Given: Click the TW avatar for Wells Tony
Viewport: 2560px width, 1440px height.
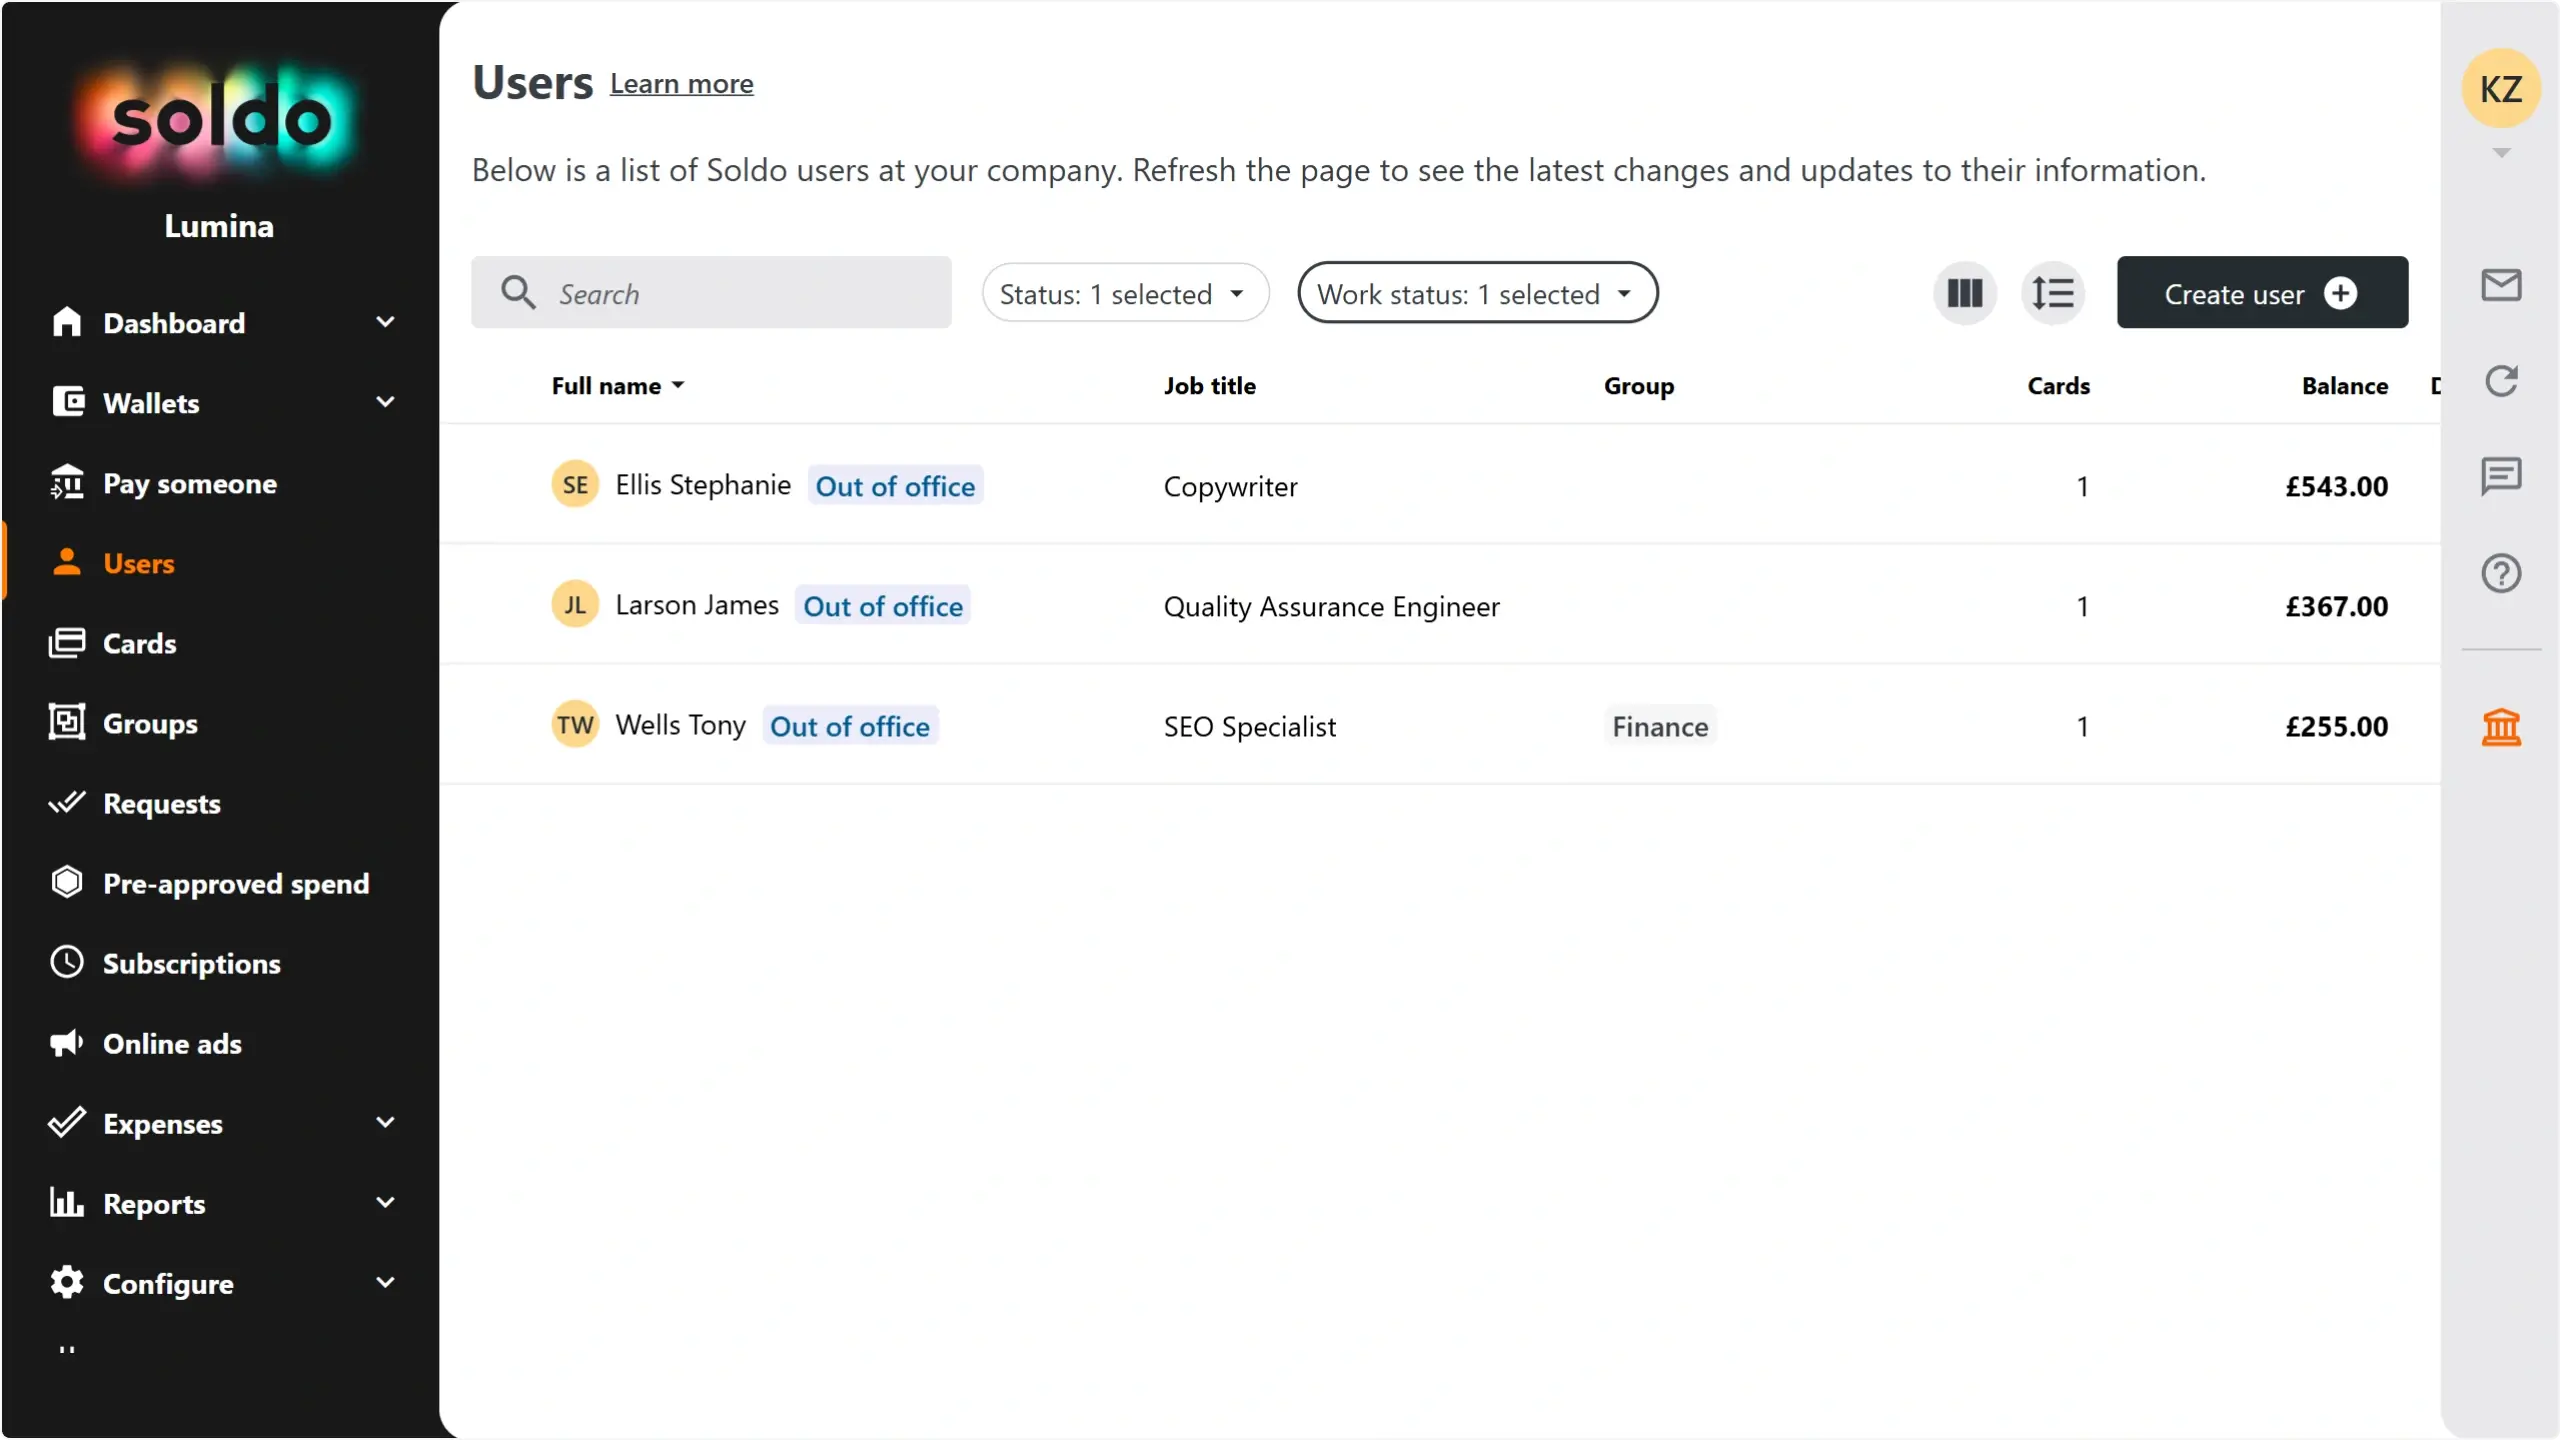Looking at the screenshot, I should [x=575, y=725].
